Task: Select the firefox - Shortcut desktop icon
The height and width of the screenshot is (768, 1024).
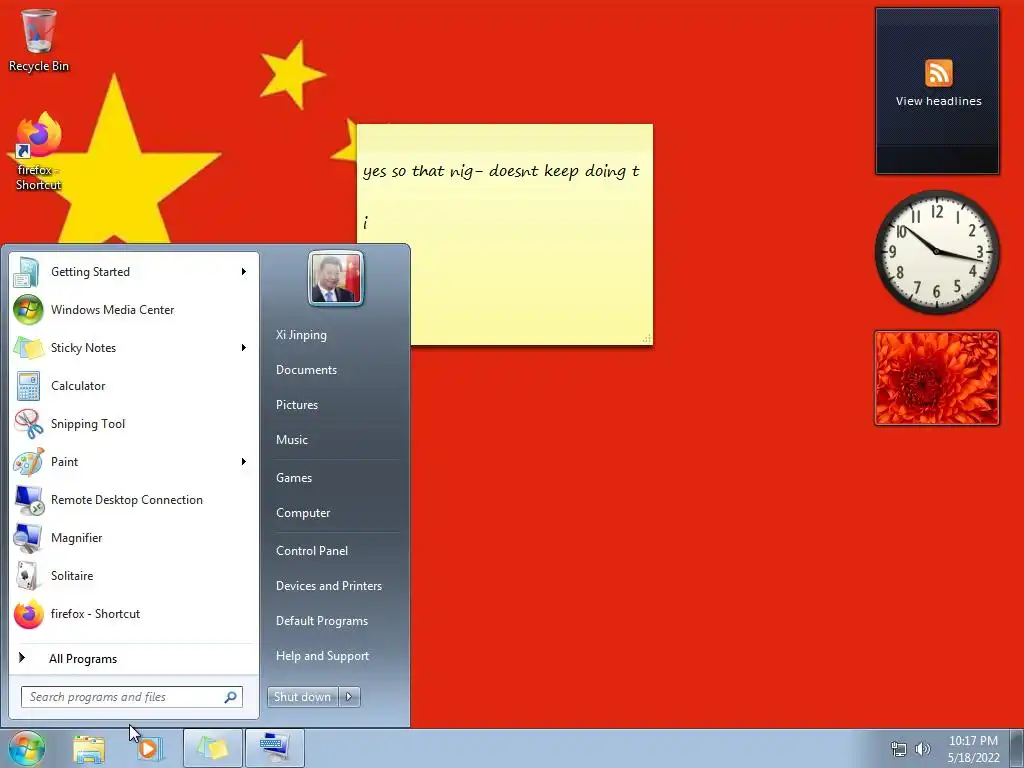Action: [x=39, y=152]
